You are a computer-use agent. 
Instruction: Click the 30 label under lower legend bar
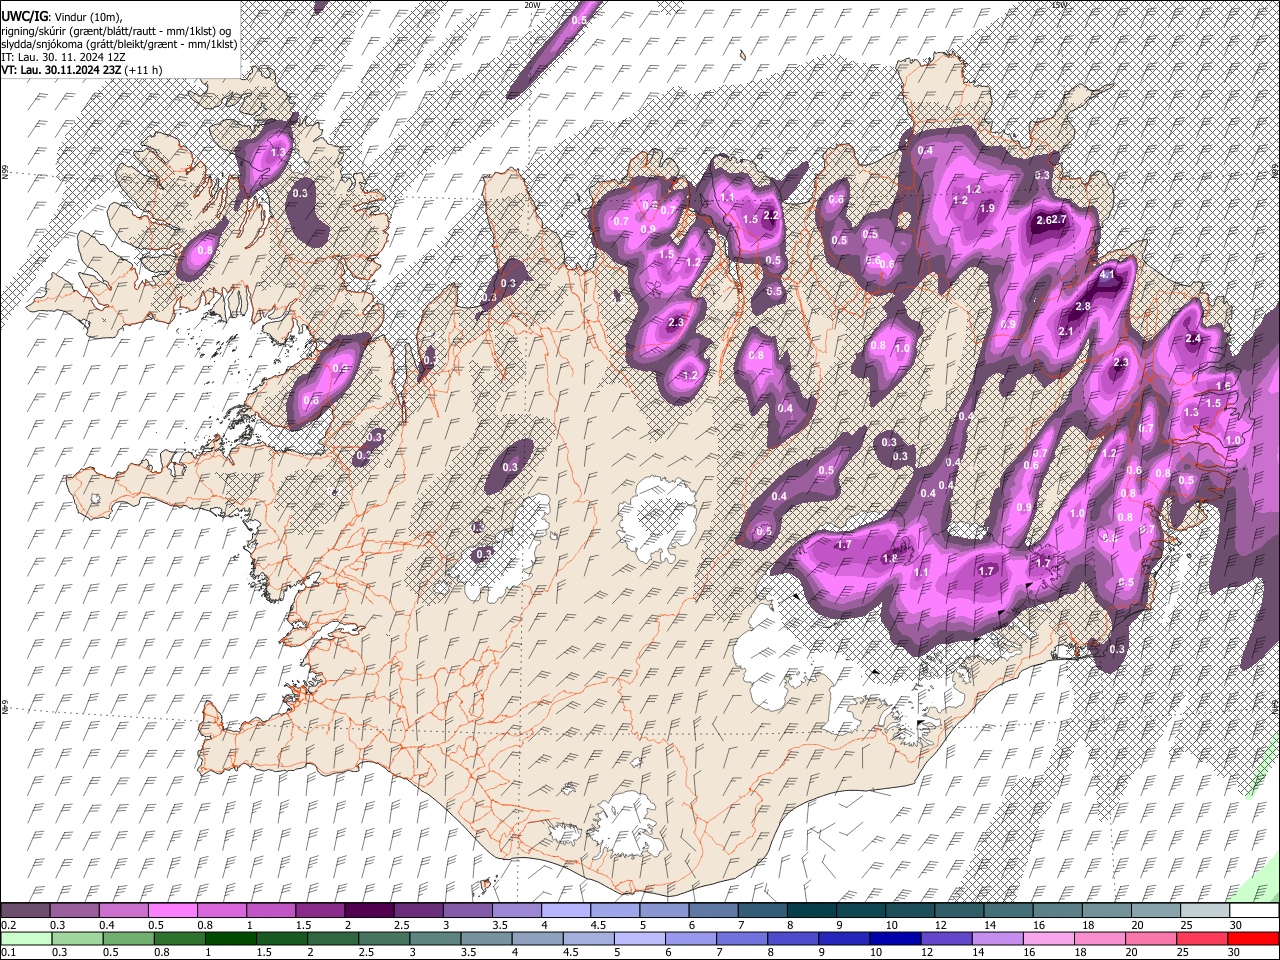tap(1235, 952)
